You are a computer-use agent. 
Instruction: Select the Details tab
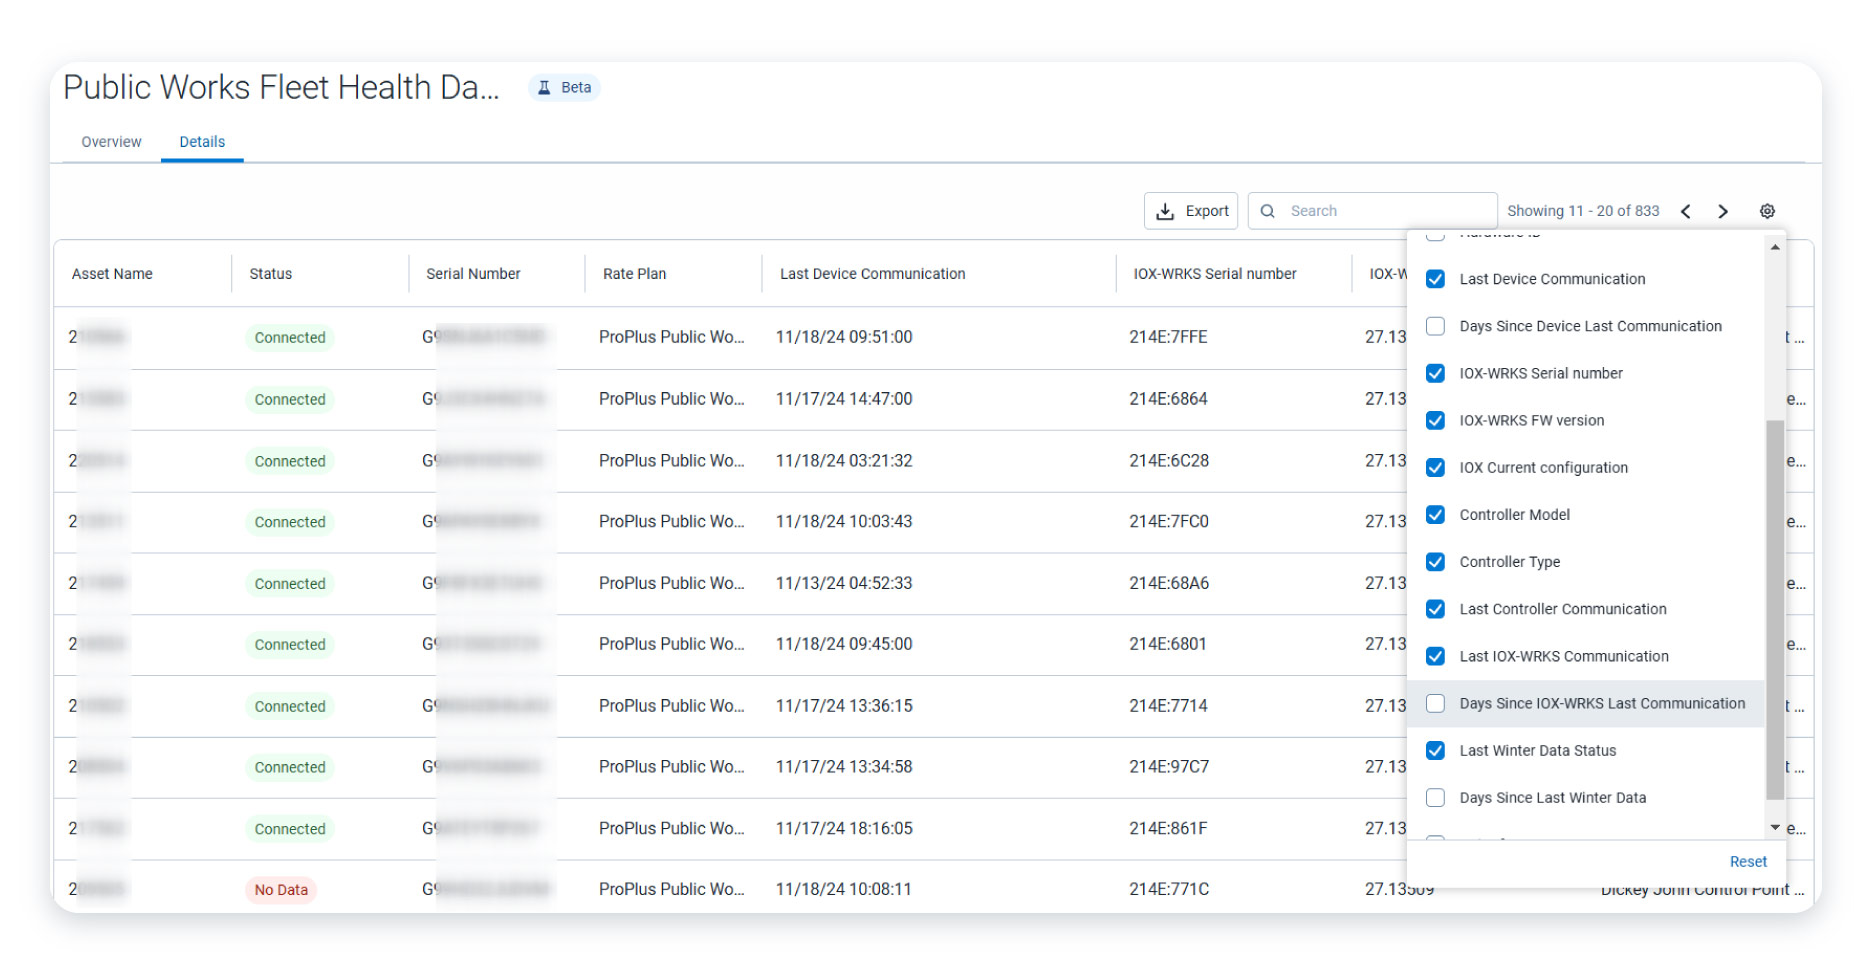coord(202,141)
